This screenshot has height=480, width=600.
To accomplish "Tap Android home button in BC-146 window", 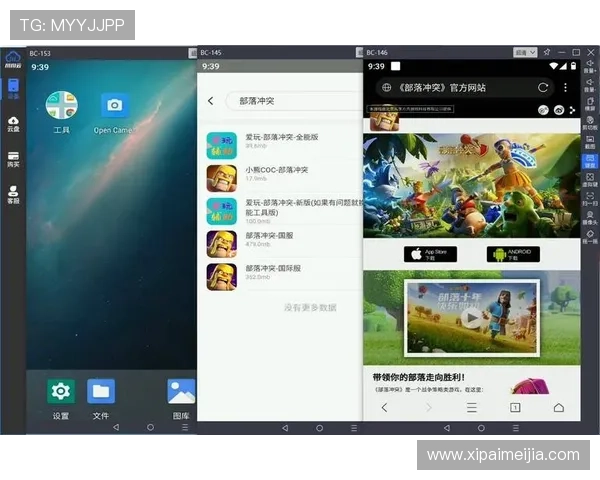I will 481,428.
